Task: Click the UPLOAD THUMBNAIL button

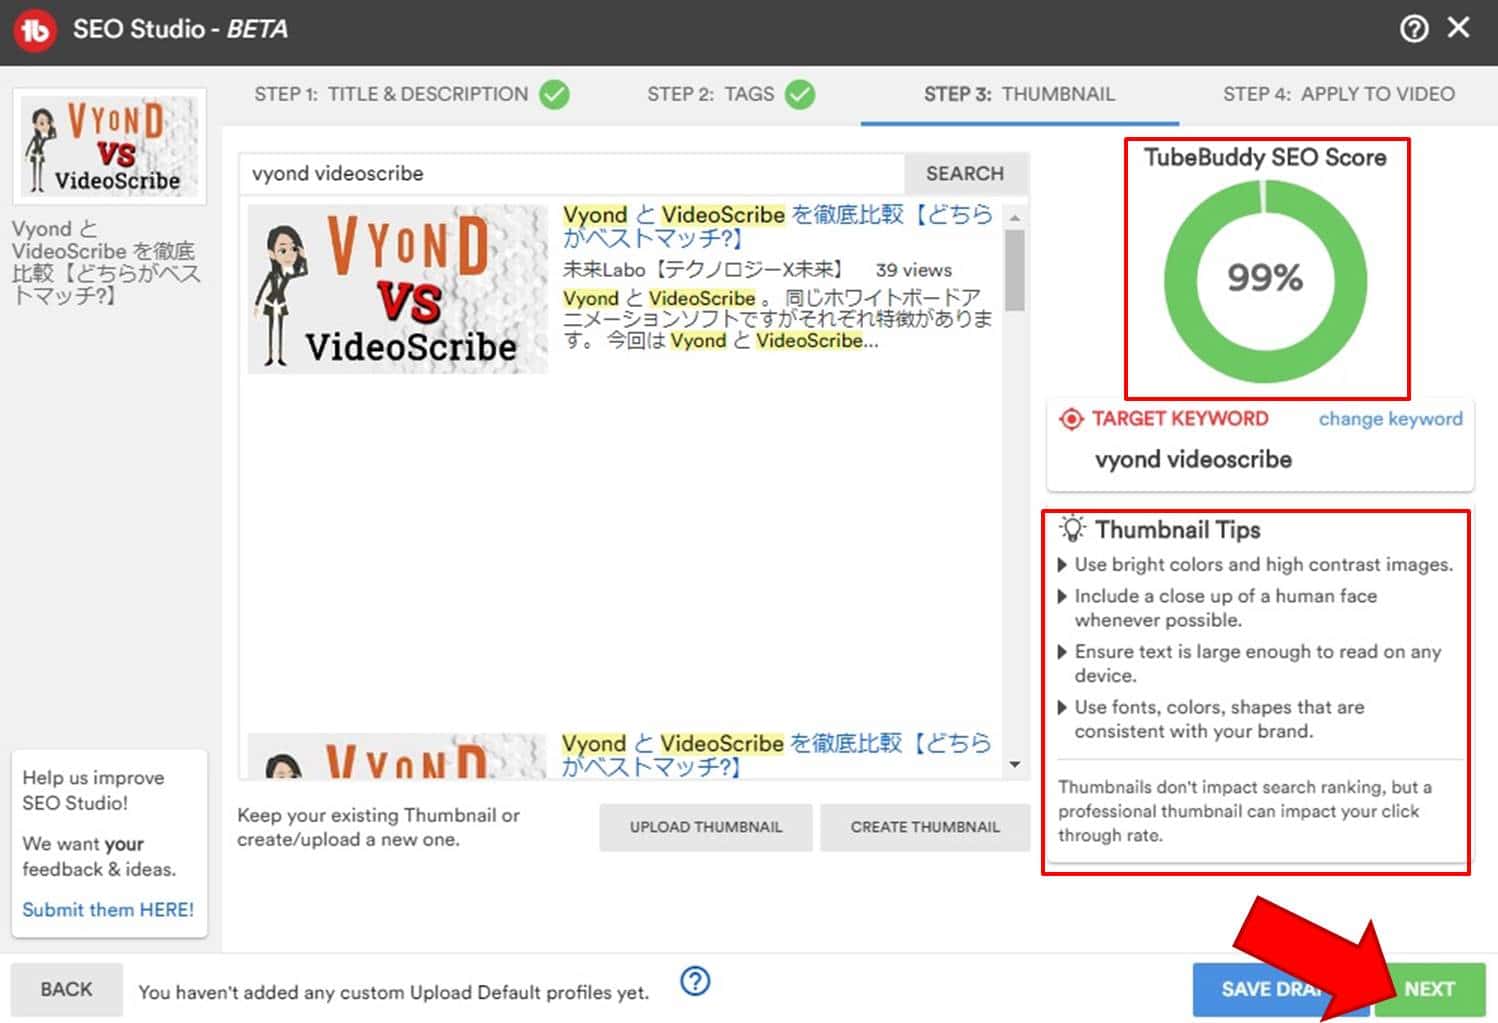Action: pos(706,827)
